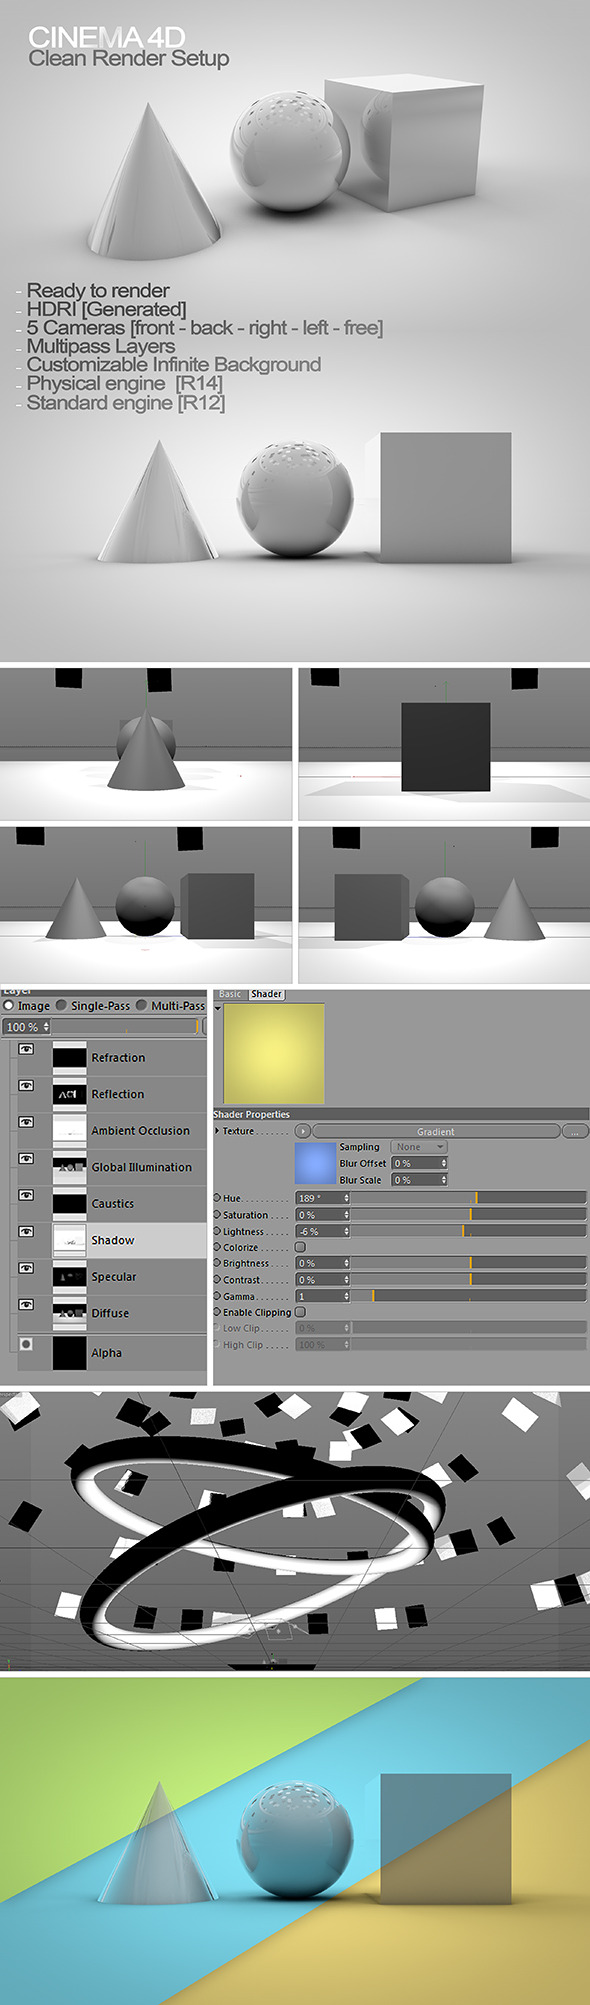
Task: Click the Enable Clipping animation circle icon
Action: coord(217,1312)
